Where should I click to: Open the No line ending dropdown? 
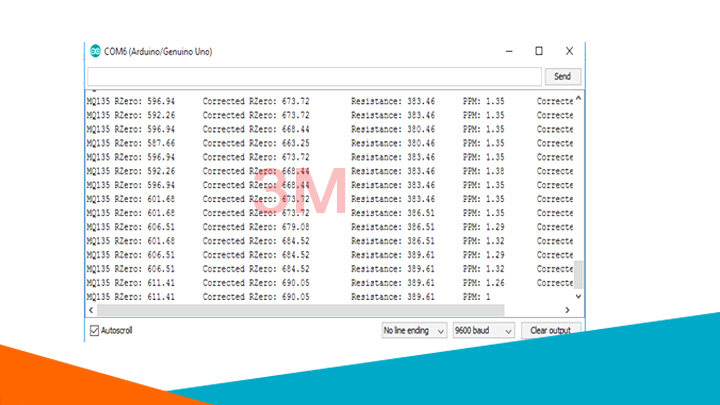coord(414,330)
